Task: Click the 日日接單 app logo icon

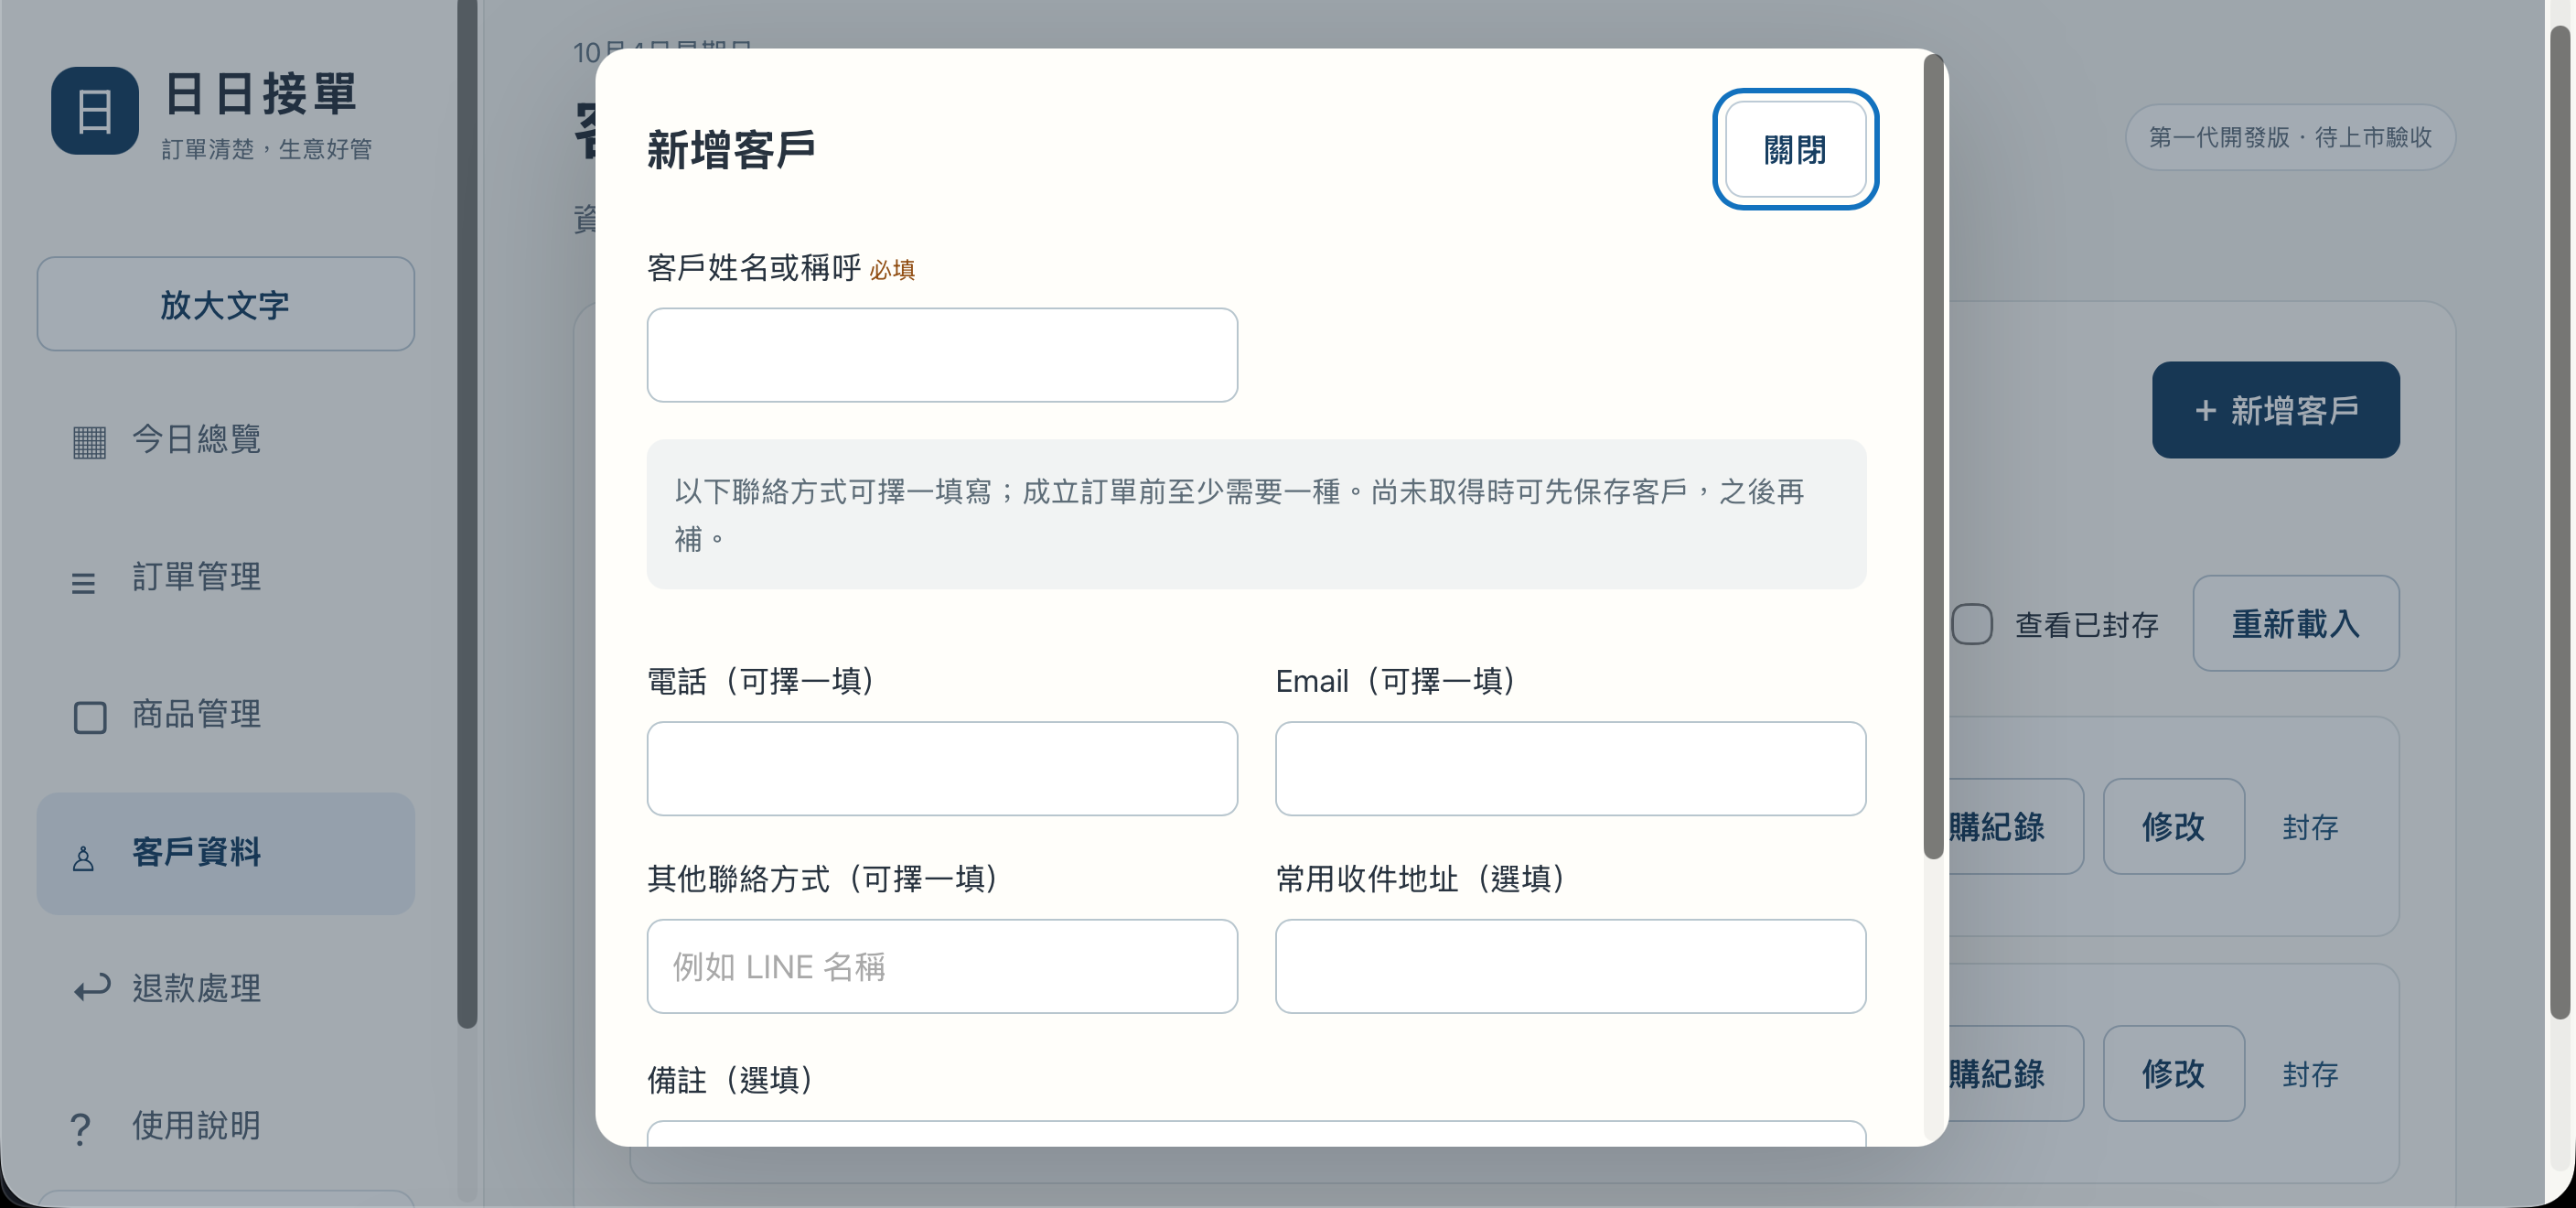Action: tap(95, 110)
